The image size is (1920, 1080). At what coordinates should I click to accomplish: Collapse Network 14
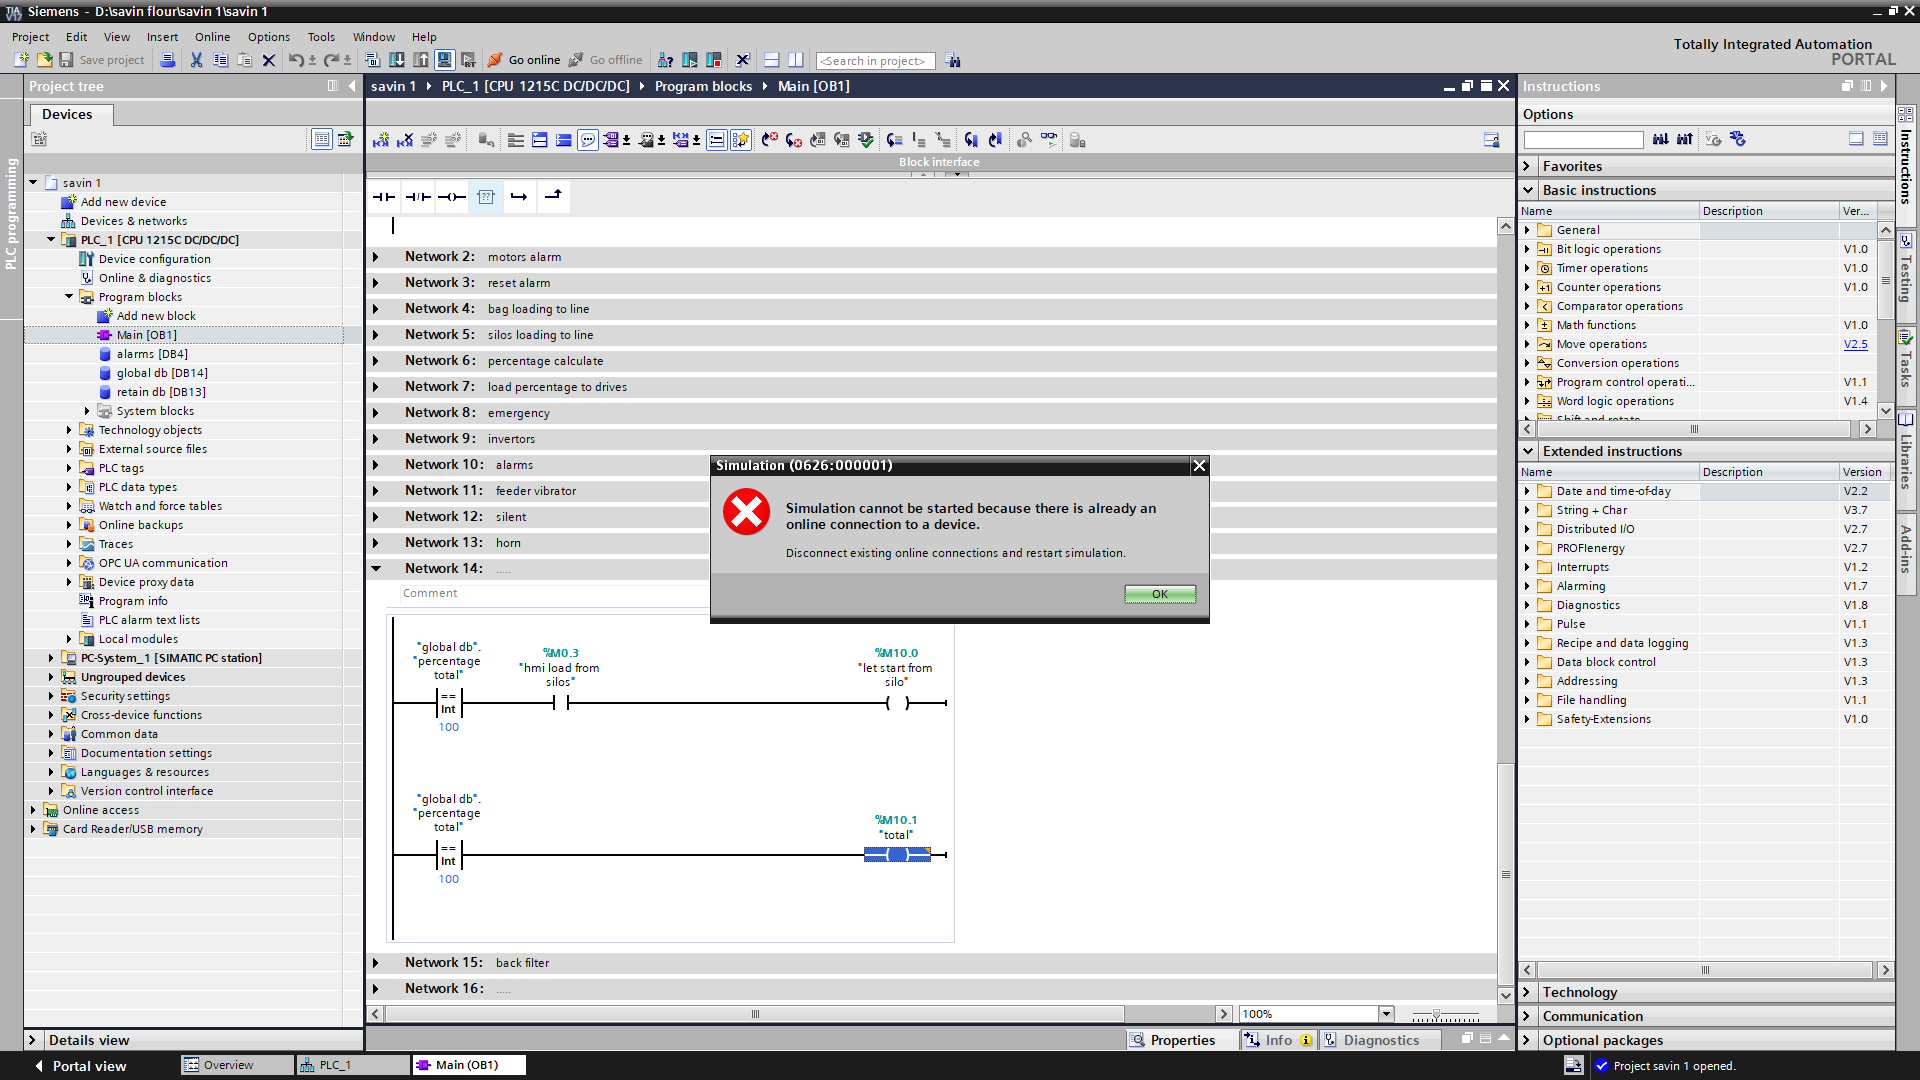pyautogui.click(x=376, y=569)
